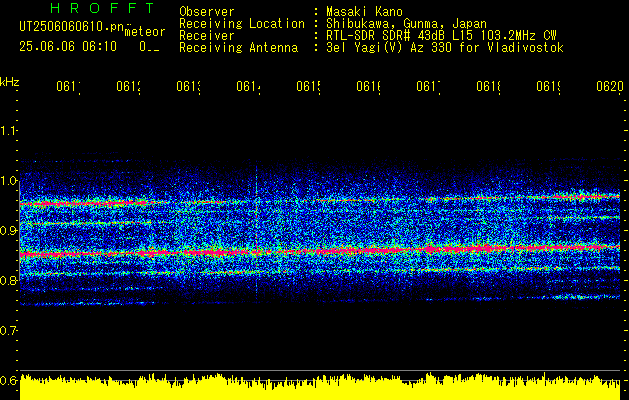Click the 0.7 kHz axis tick label

(x=8, y=331)
